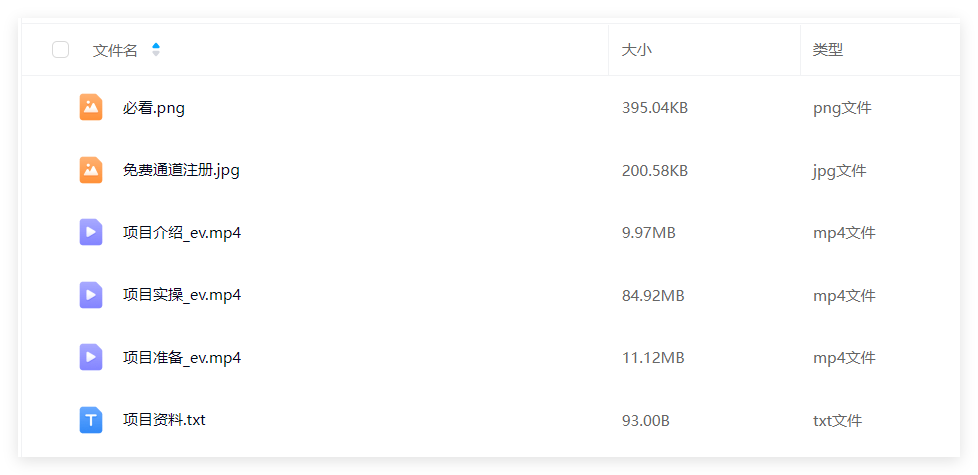
Task: Open the video 项目实操_ev.mp4
Action: (x=182, y=295)
